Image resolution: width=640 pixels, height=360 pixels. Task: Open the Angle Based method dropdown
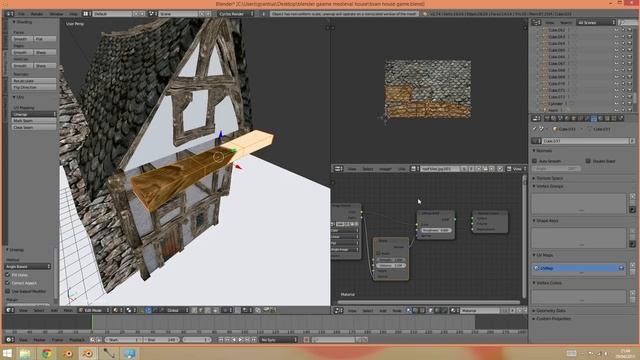28,267
